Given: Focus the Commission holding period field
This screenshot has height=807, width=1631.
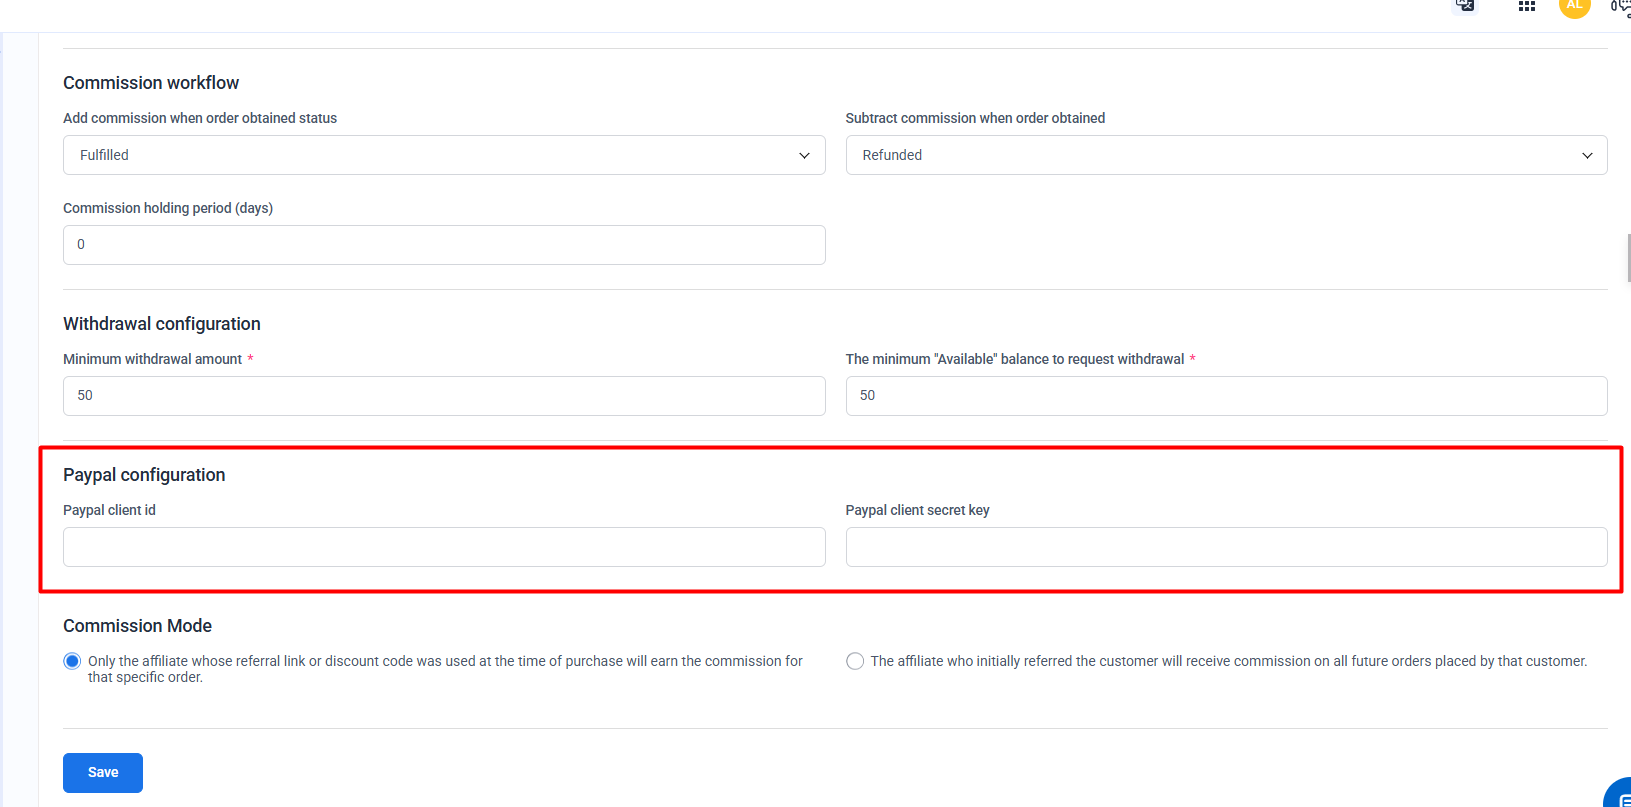Looking at the screenshot, I should [444, 245].
